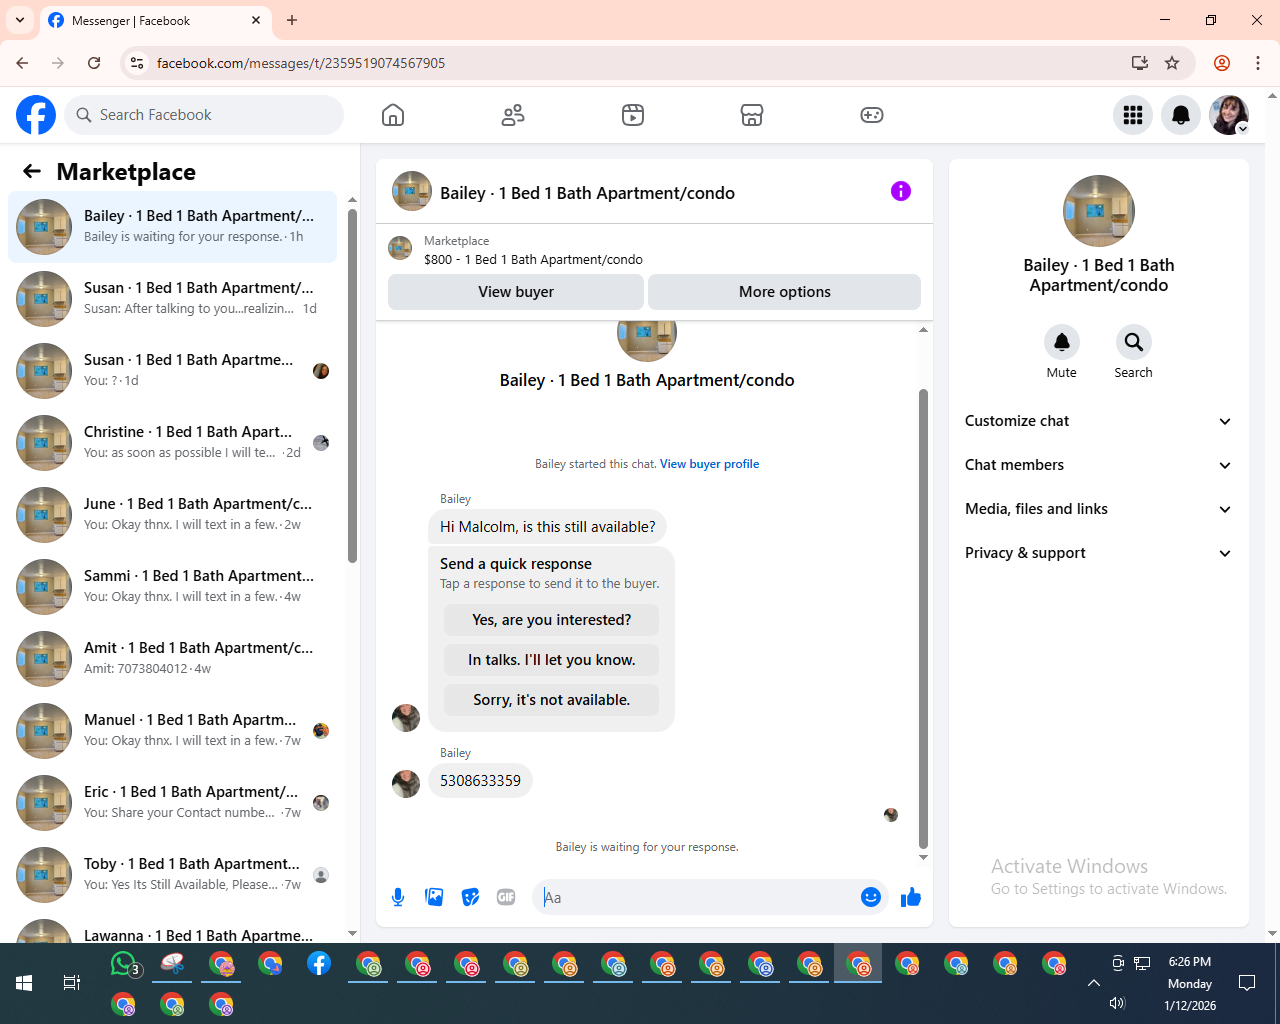The image size is (1280, 1024).
Task: Open the Marketplace storefront icon in top navigation
Action: click(x=752, y=115)
